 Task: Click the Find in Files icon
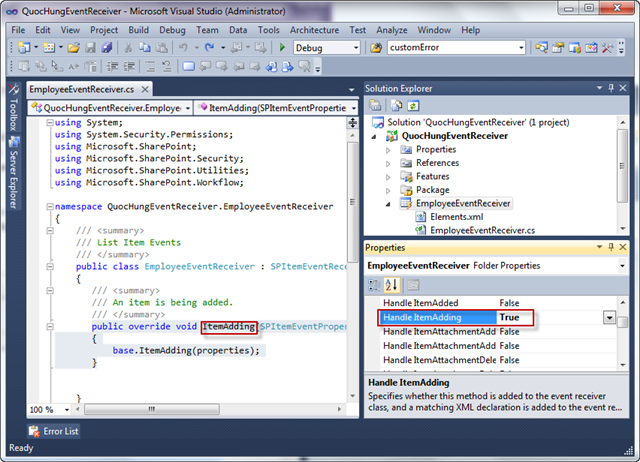click(x=376, y=48)
